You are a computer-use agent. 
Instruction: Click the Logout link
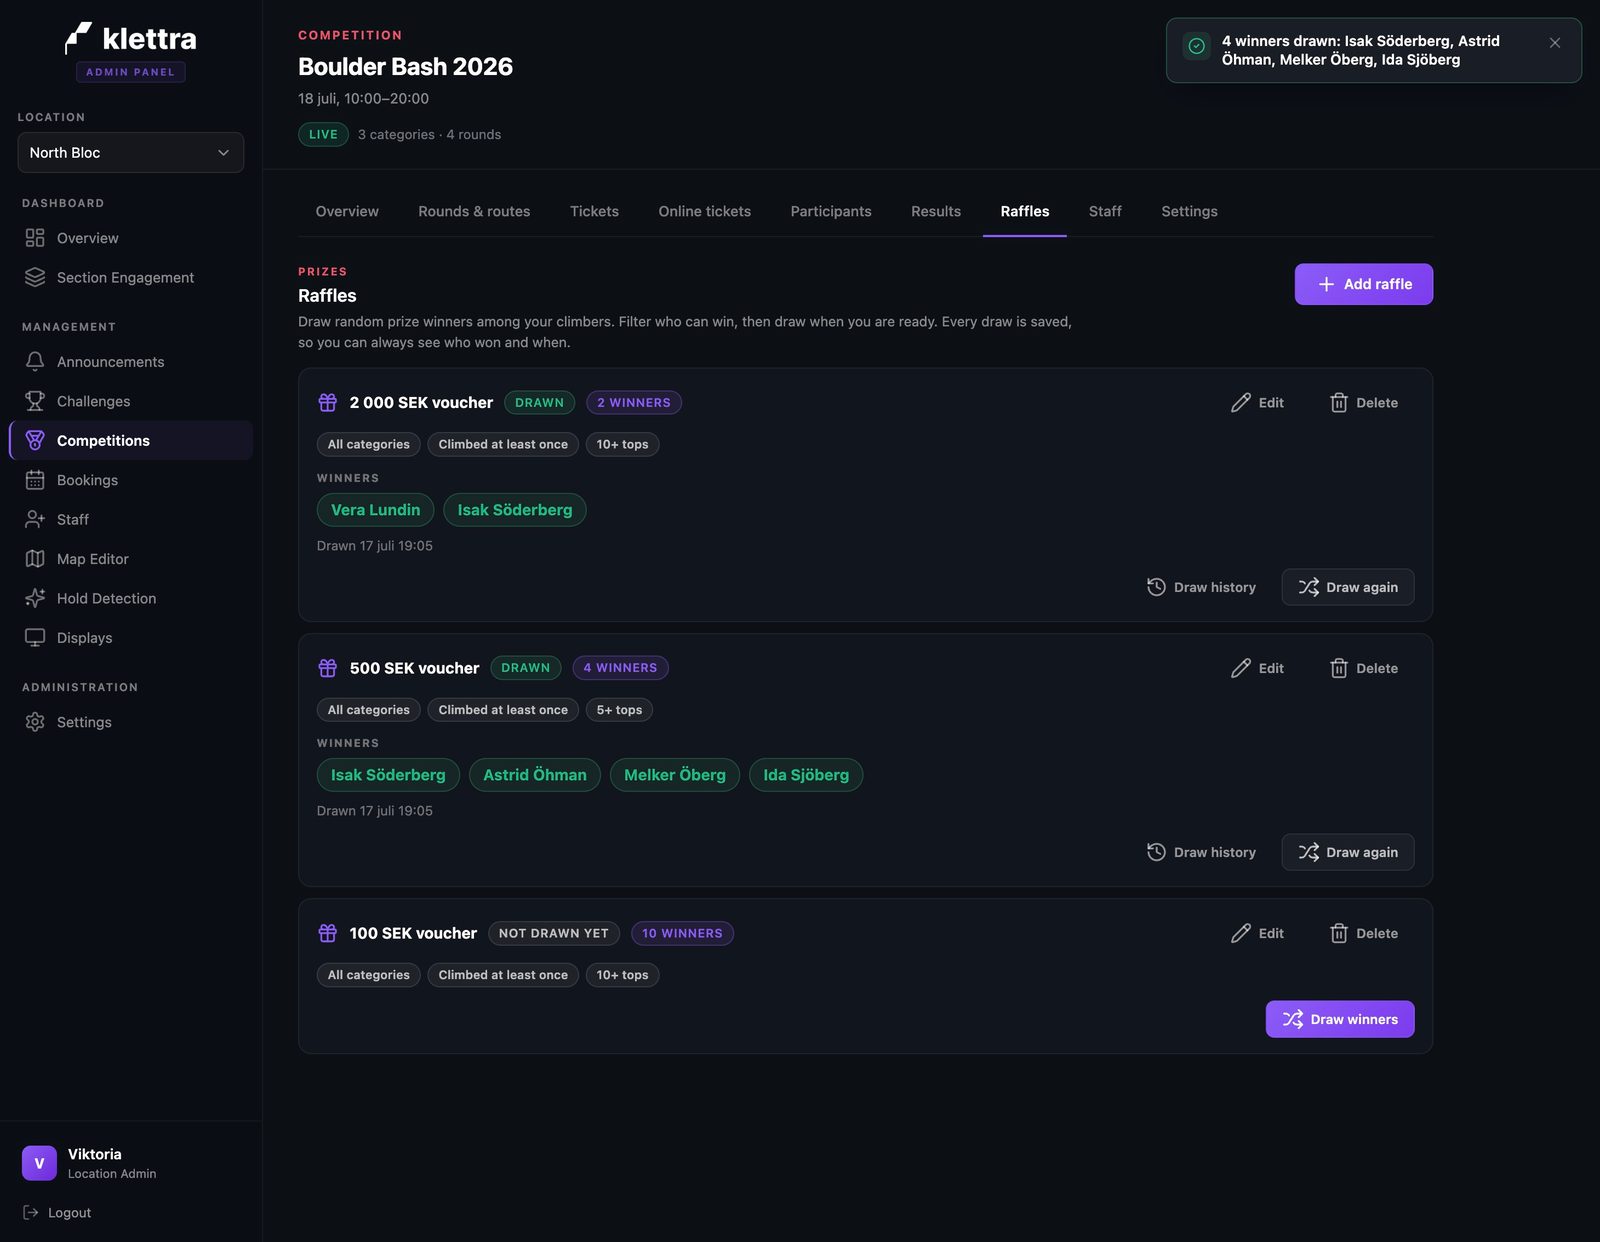pyautogui.click(x=57, y=1212)
